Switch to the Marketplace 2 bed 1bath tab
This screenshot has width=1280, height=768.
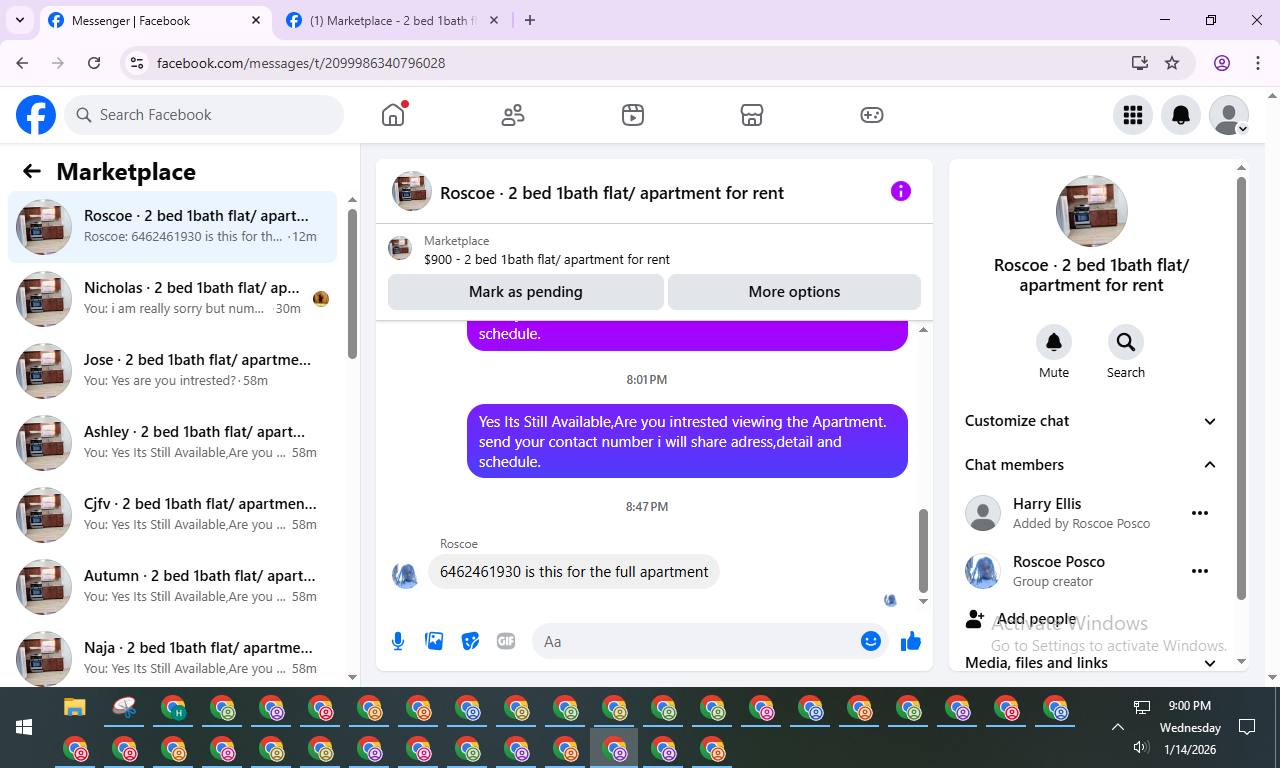coord(391,21)
